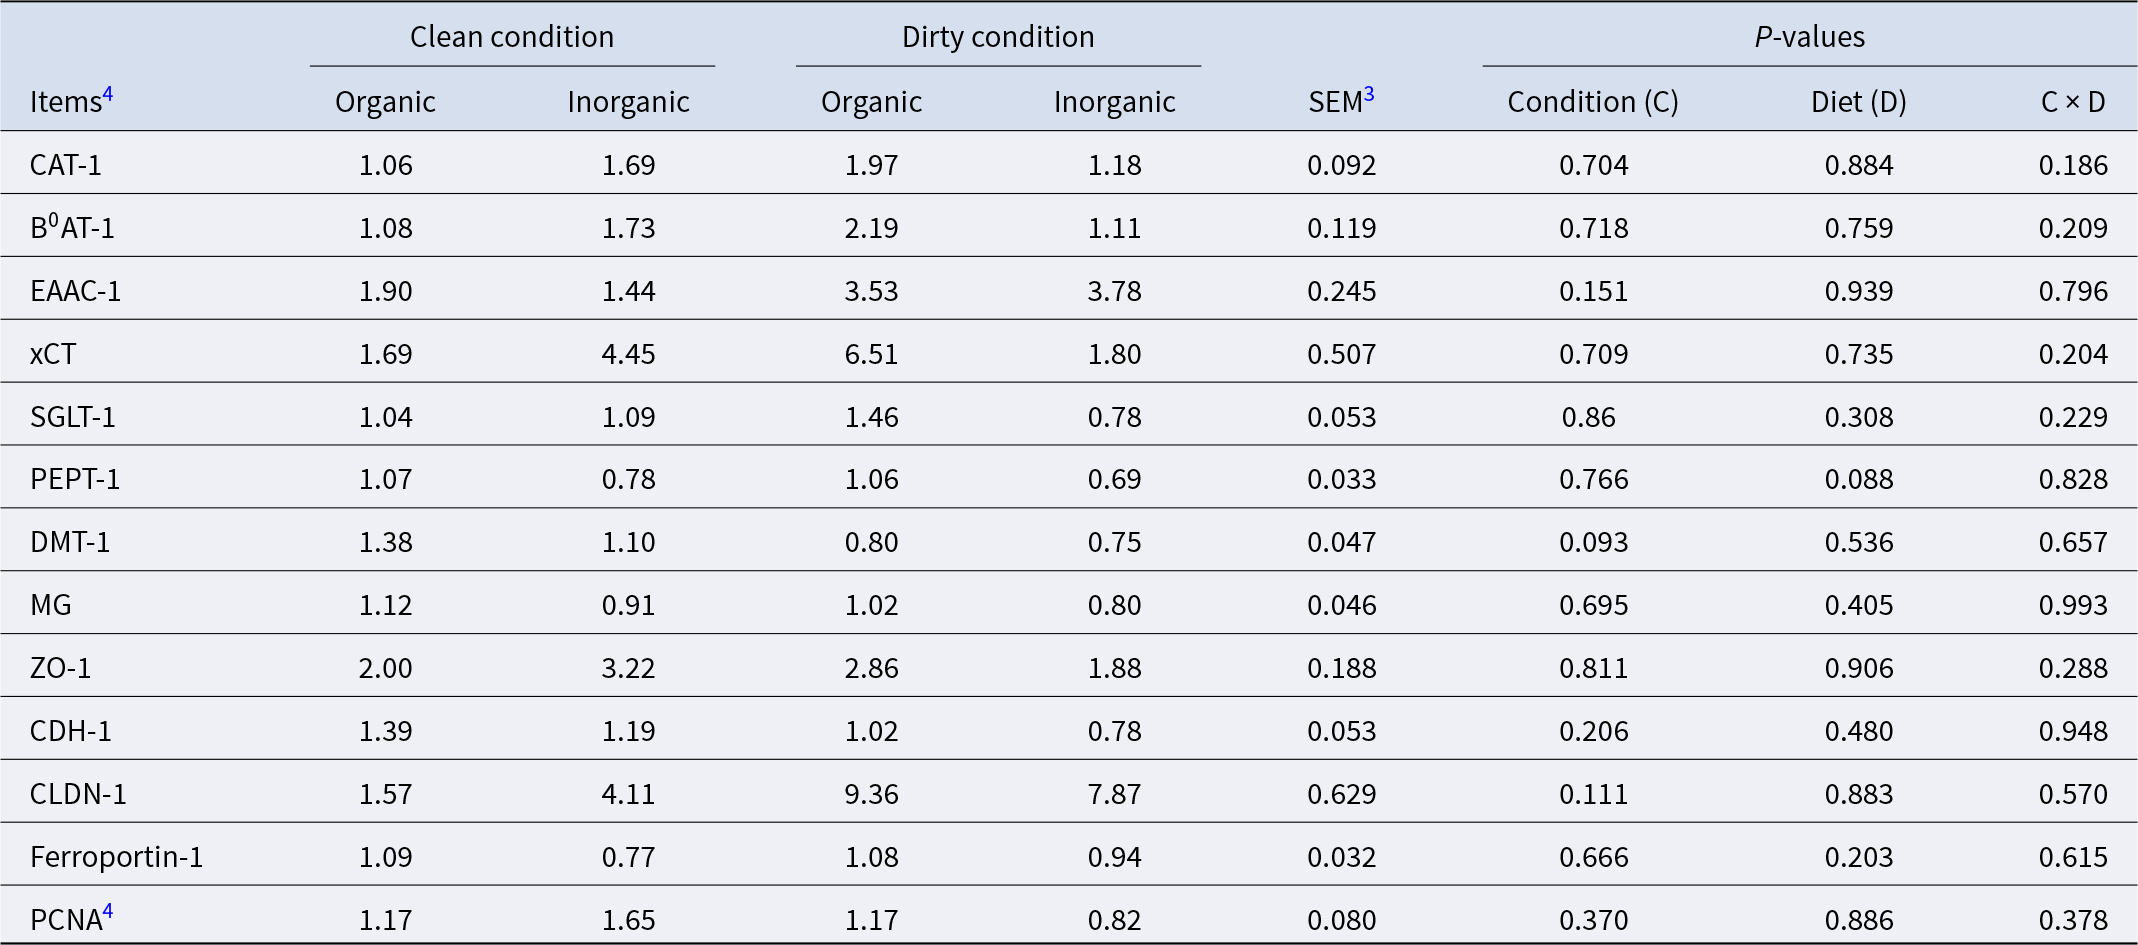2138x945 pixels.
Task: Click the Condition (C) column header
Action: click(x=1593, y=102)
